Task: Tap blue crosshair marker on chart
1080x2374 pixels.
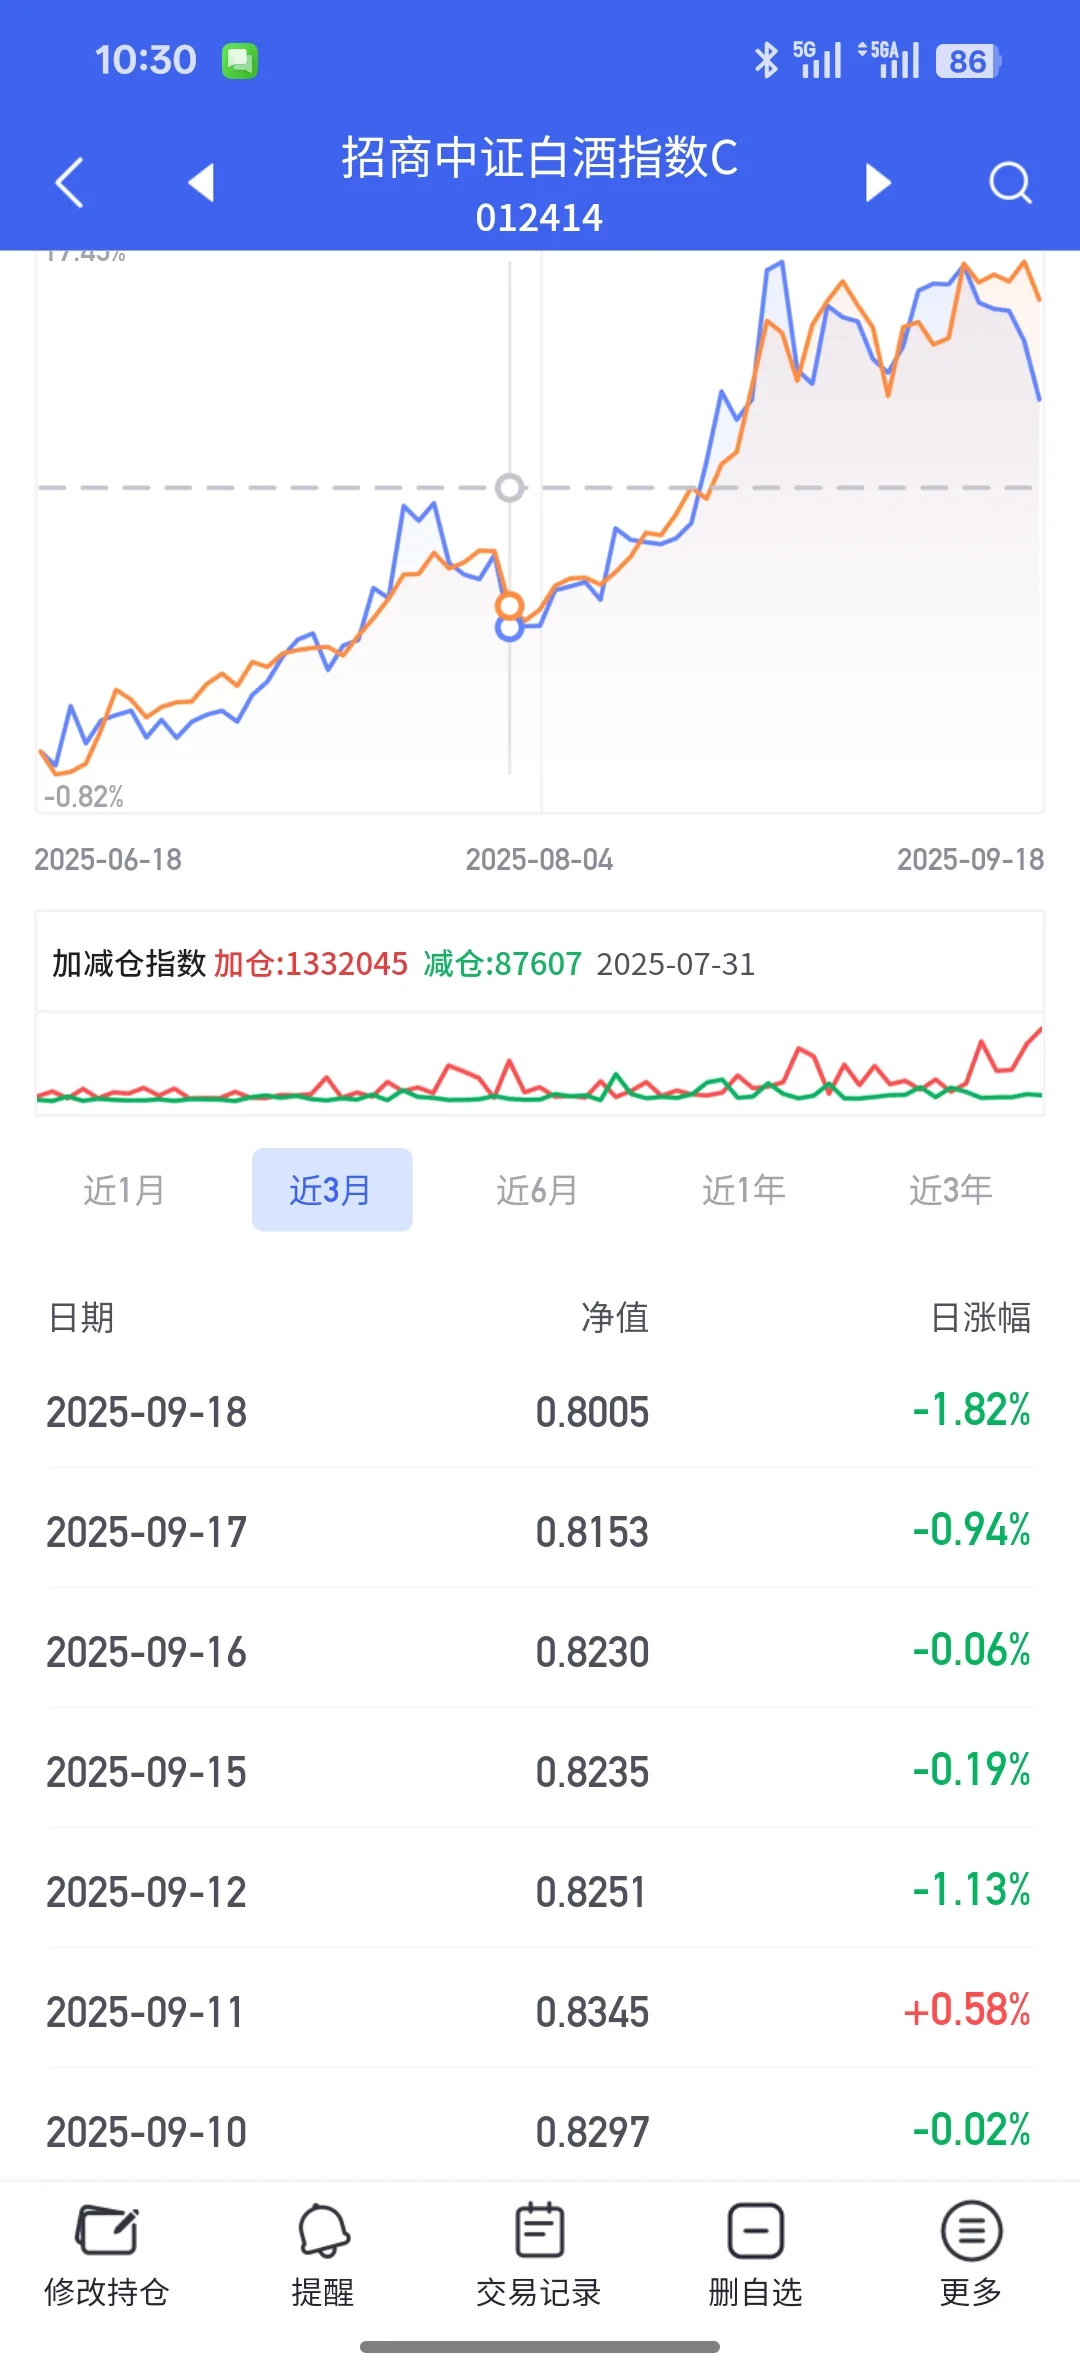Action: (x=510, y=628)
